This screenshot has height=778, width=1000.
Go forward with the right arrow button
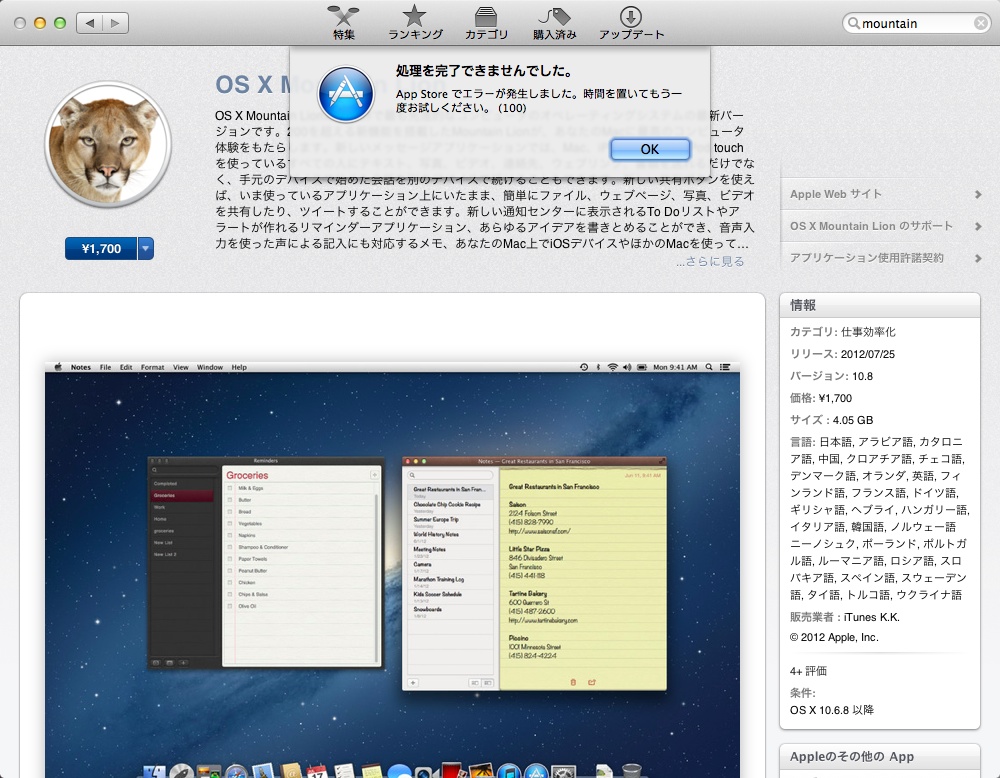(x=115, y=22)
